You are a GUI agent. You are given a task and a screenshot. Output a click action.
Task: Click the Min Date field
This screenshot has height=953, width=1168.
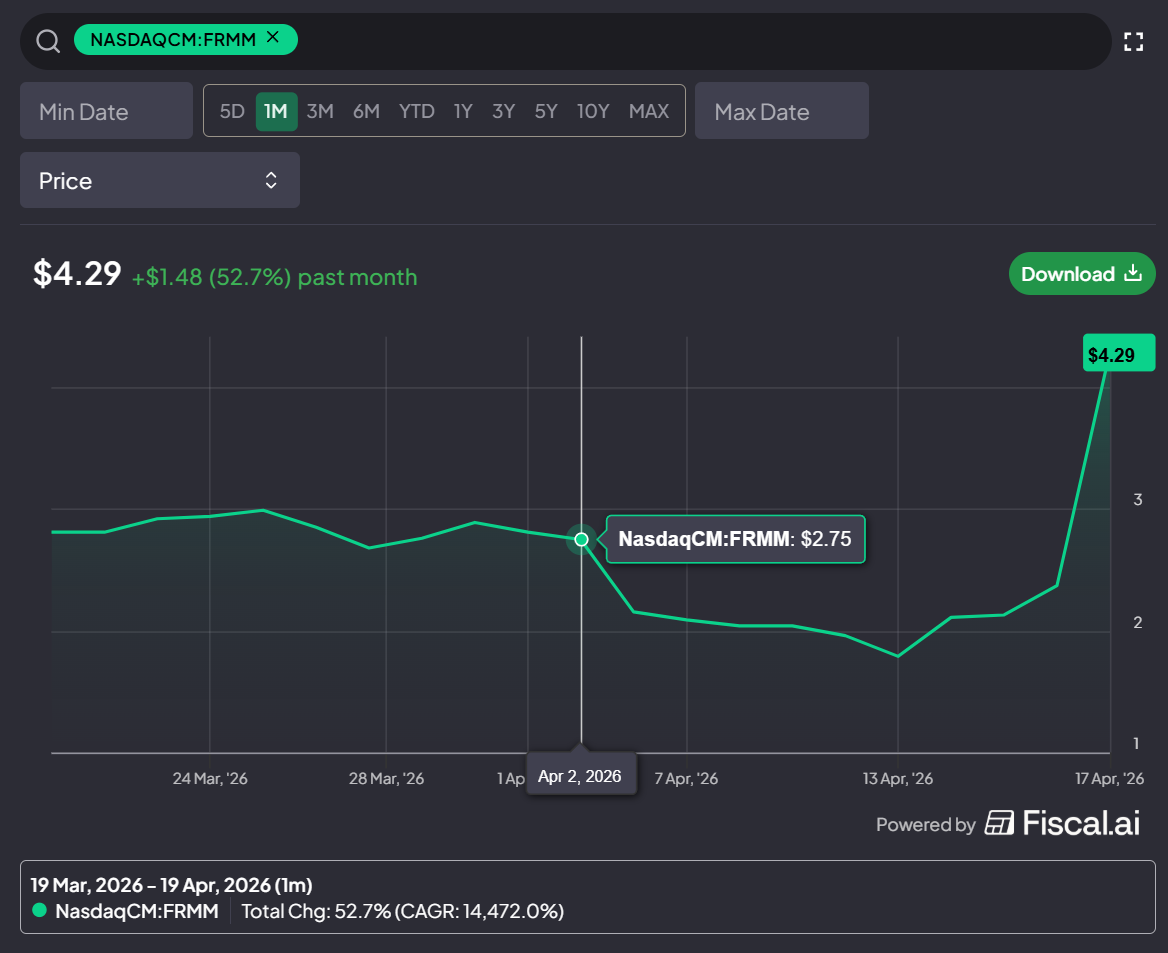pos(107,111)
